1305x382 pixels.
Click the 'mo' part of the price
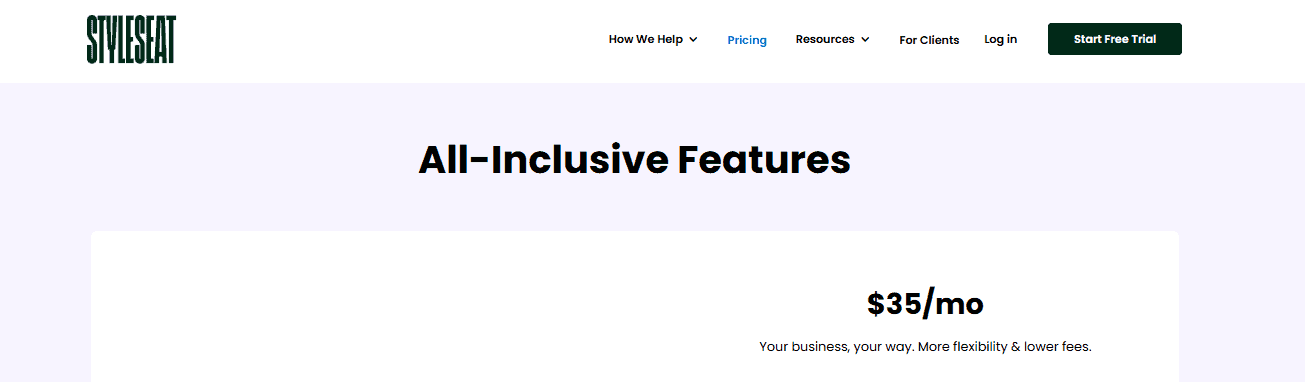coord(958,304)
